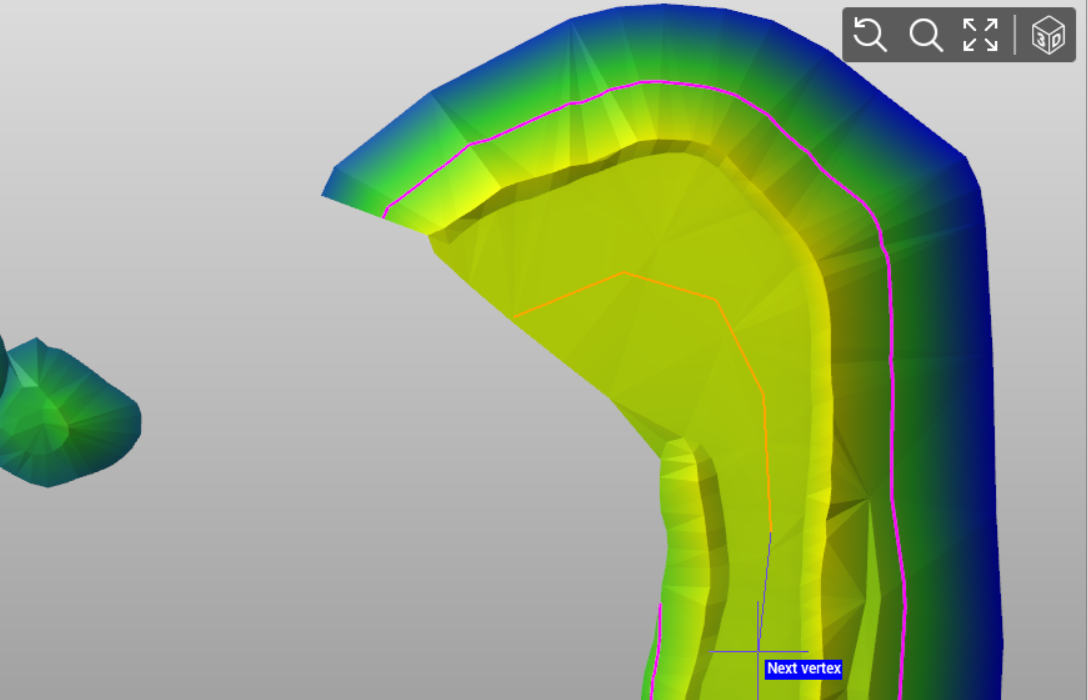
Task: Select the small teal mesh object on left
Action: (x=70, y=415)
